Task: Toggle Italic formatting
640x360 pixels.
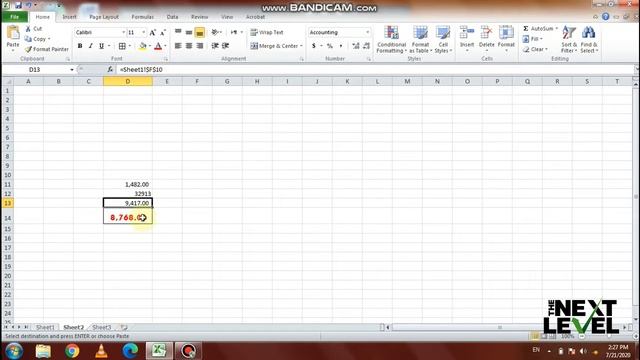Action: [x=91, y=46]
